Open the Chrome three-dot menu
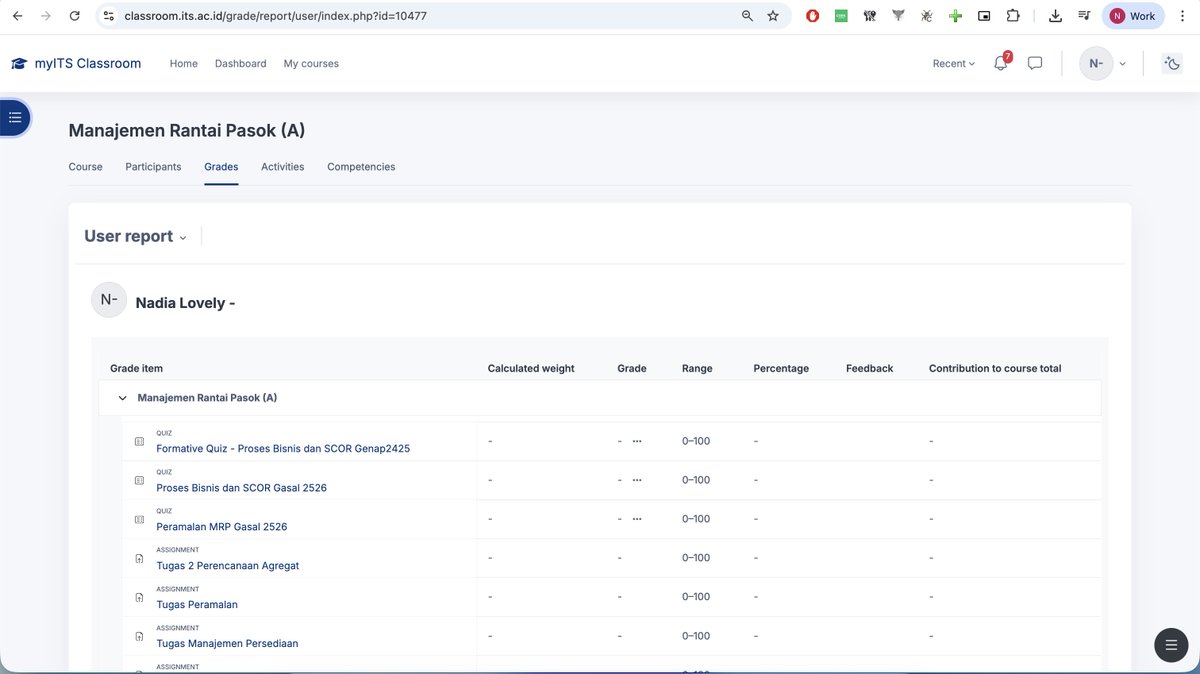 pos(1183,16)
